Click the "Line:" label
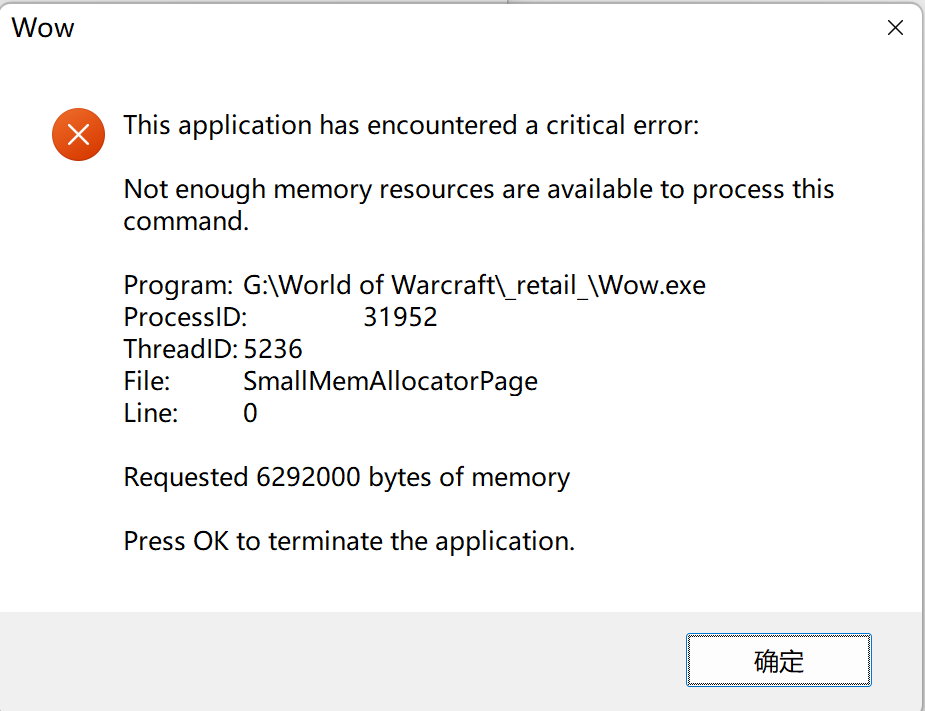 [151, 414]
